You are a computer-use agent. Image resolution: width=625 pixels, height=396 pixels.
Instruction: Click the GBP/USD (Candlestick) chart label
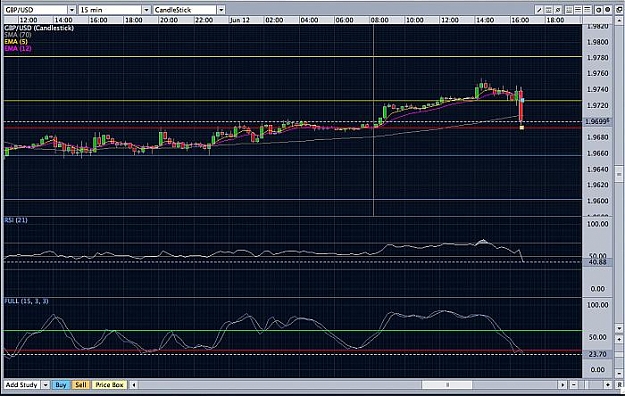[39, 28]
